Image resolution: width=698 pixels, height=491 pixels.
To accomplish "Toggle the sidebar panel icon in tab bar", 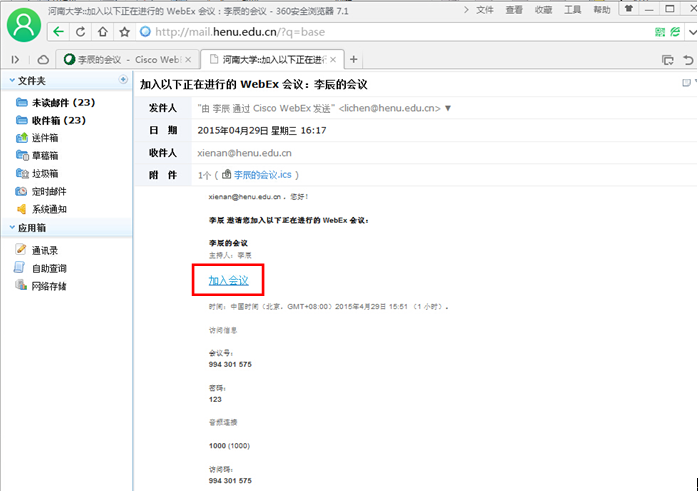I will coord(15,60).
